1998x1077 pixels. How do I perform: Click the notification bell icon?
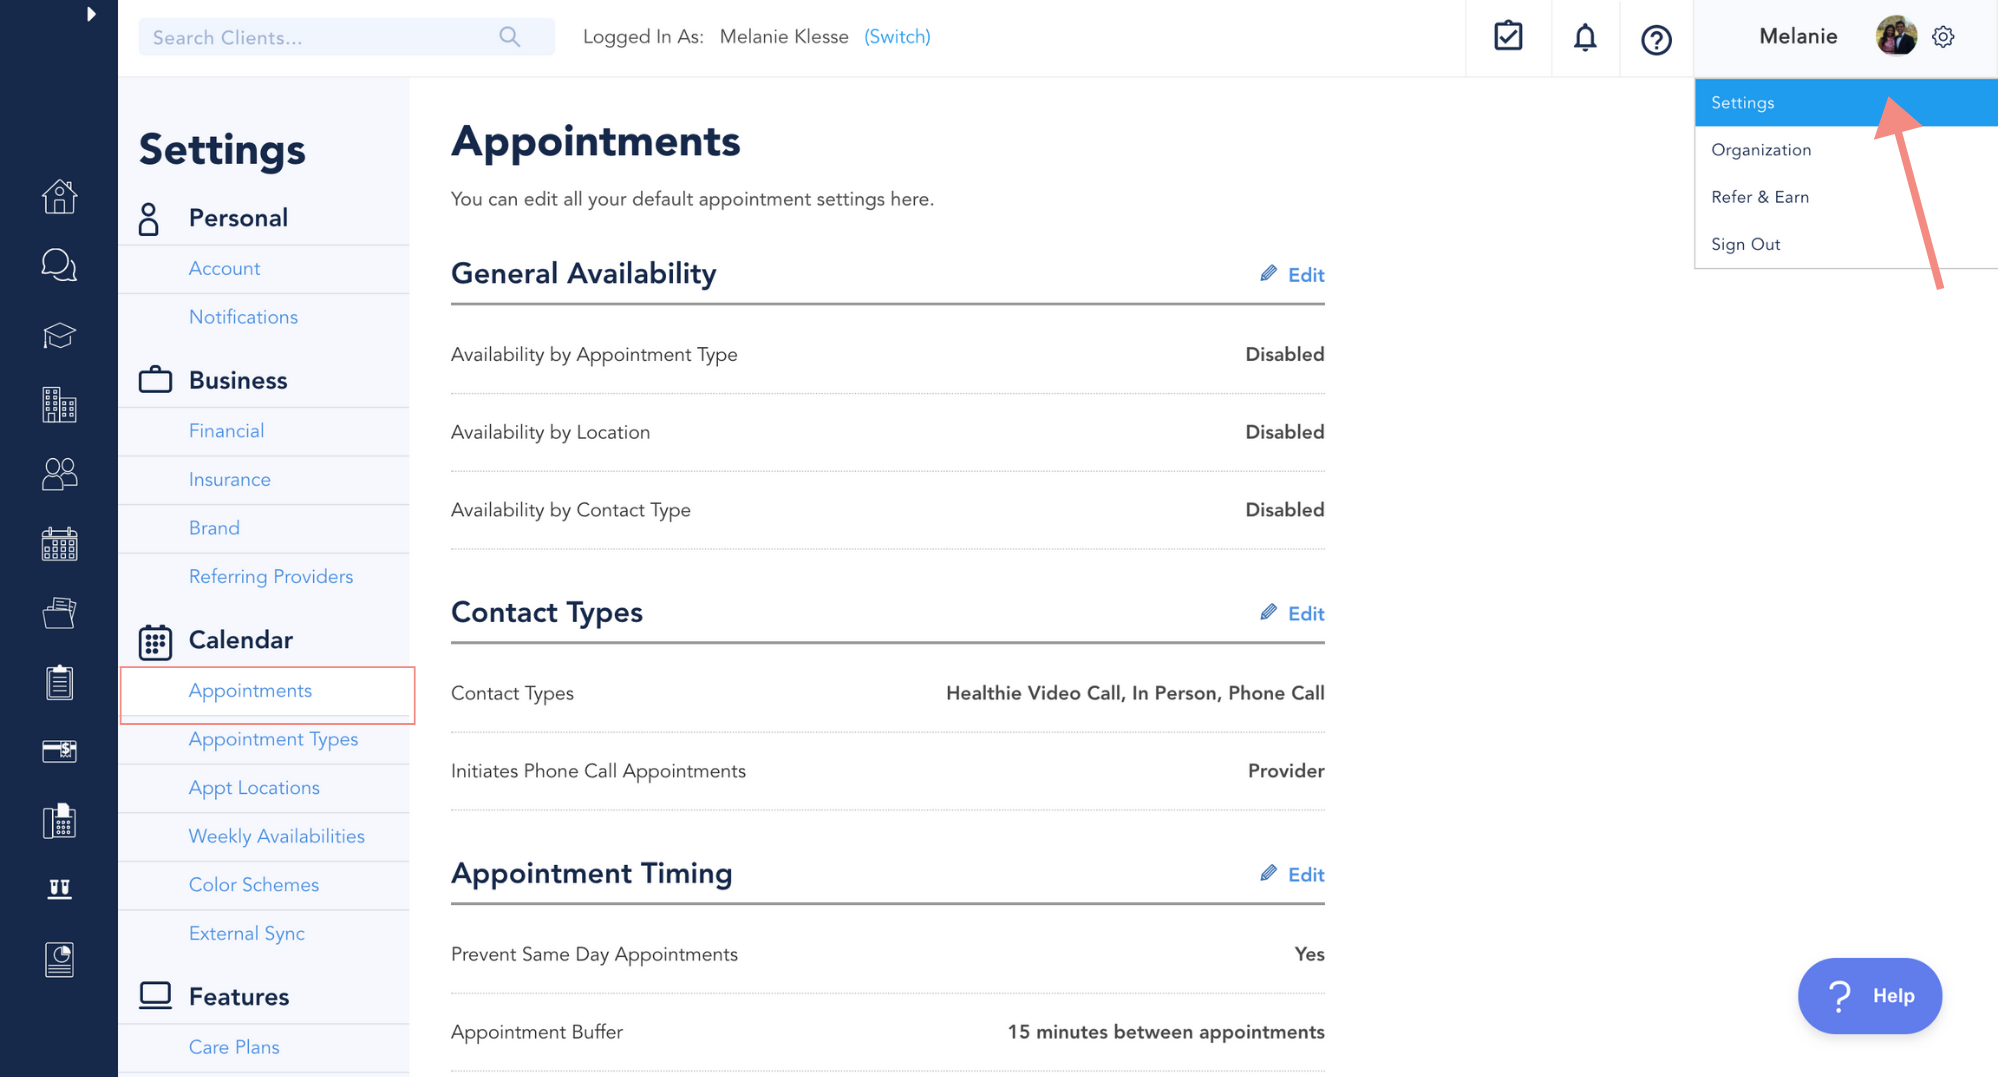pos(1585,38)
